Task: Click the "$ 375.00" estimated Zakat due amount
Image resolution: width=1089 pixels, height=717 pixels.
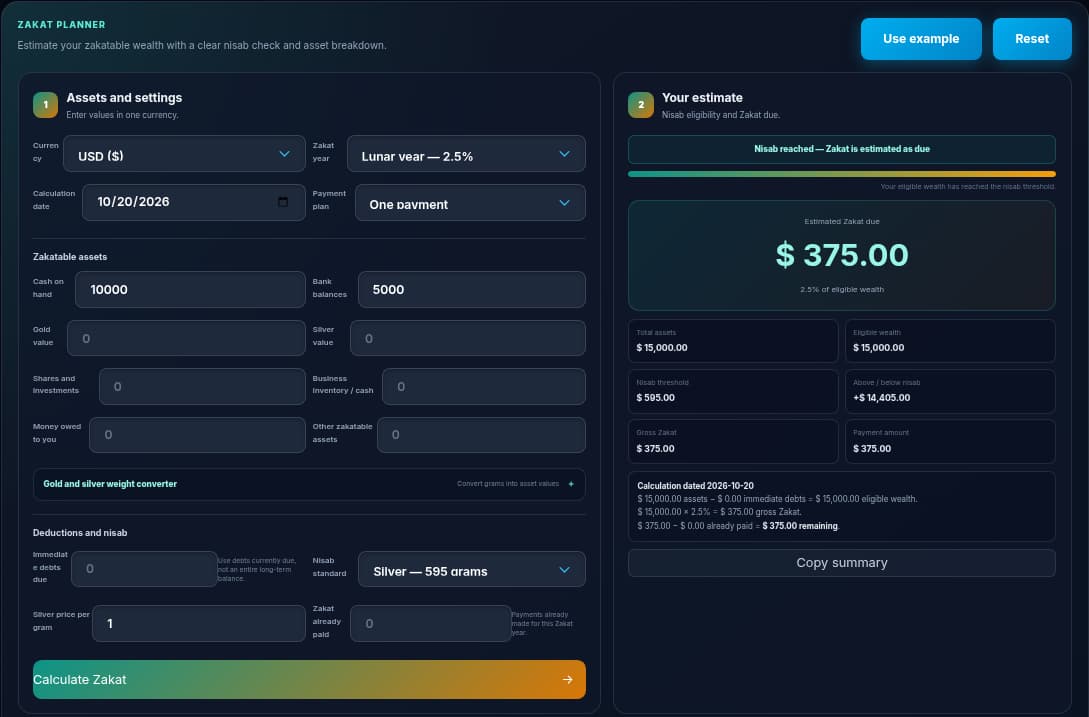Action: pos(842,255)
